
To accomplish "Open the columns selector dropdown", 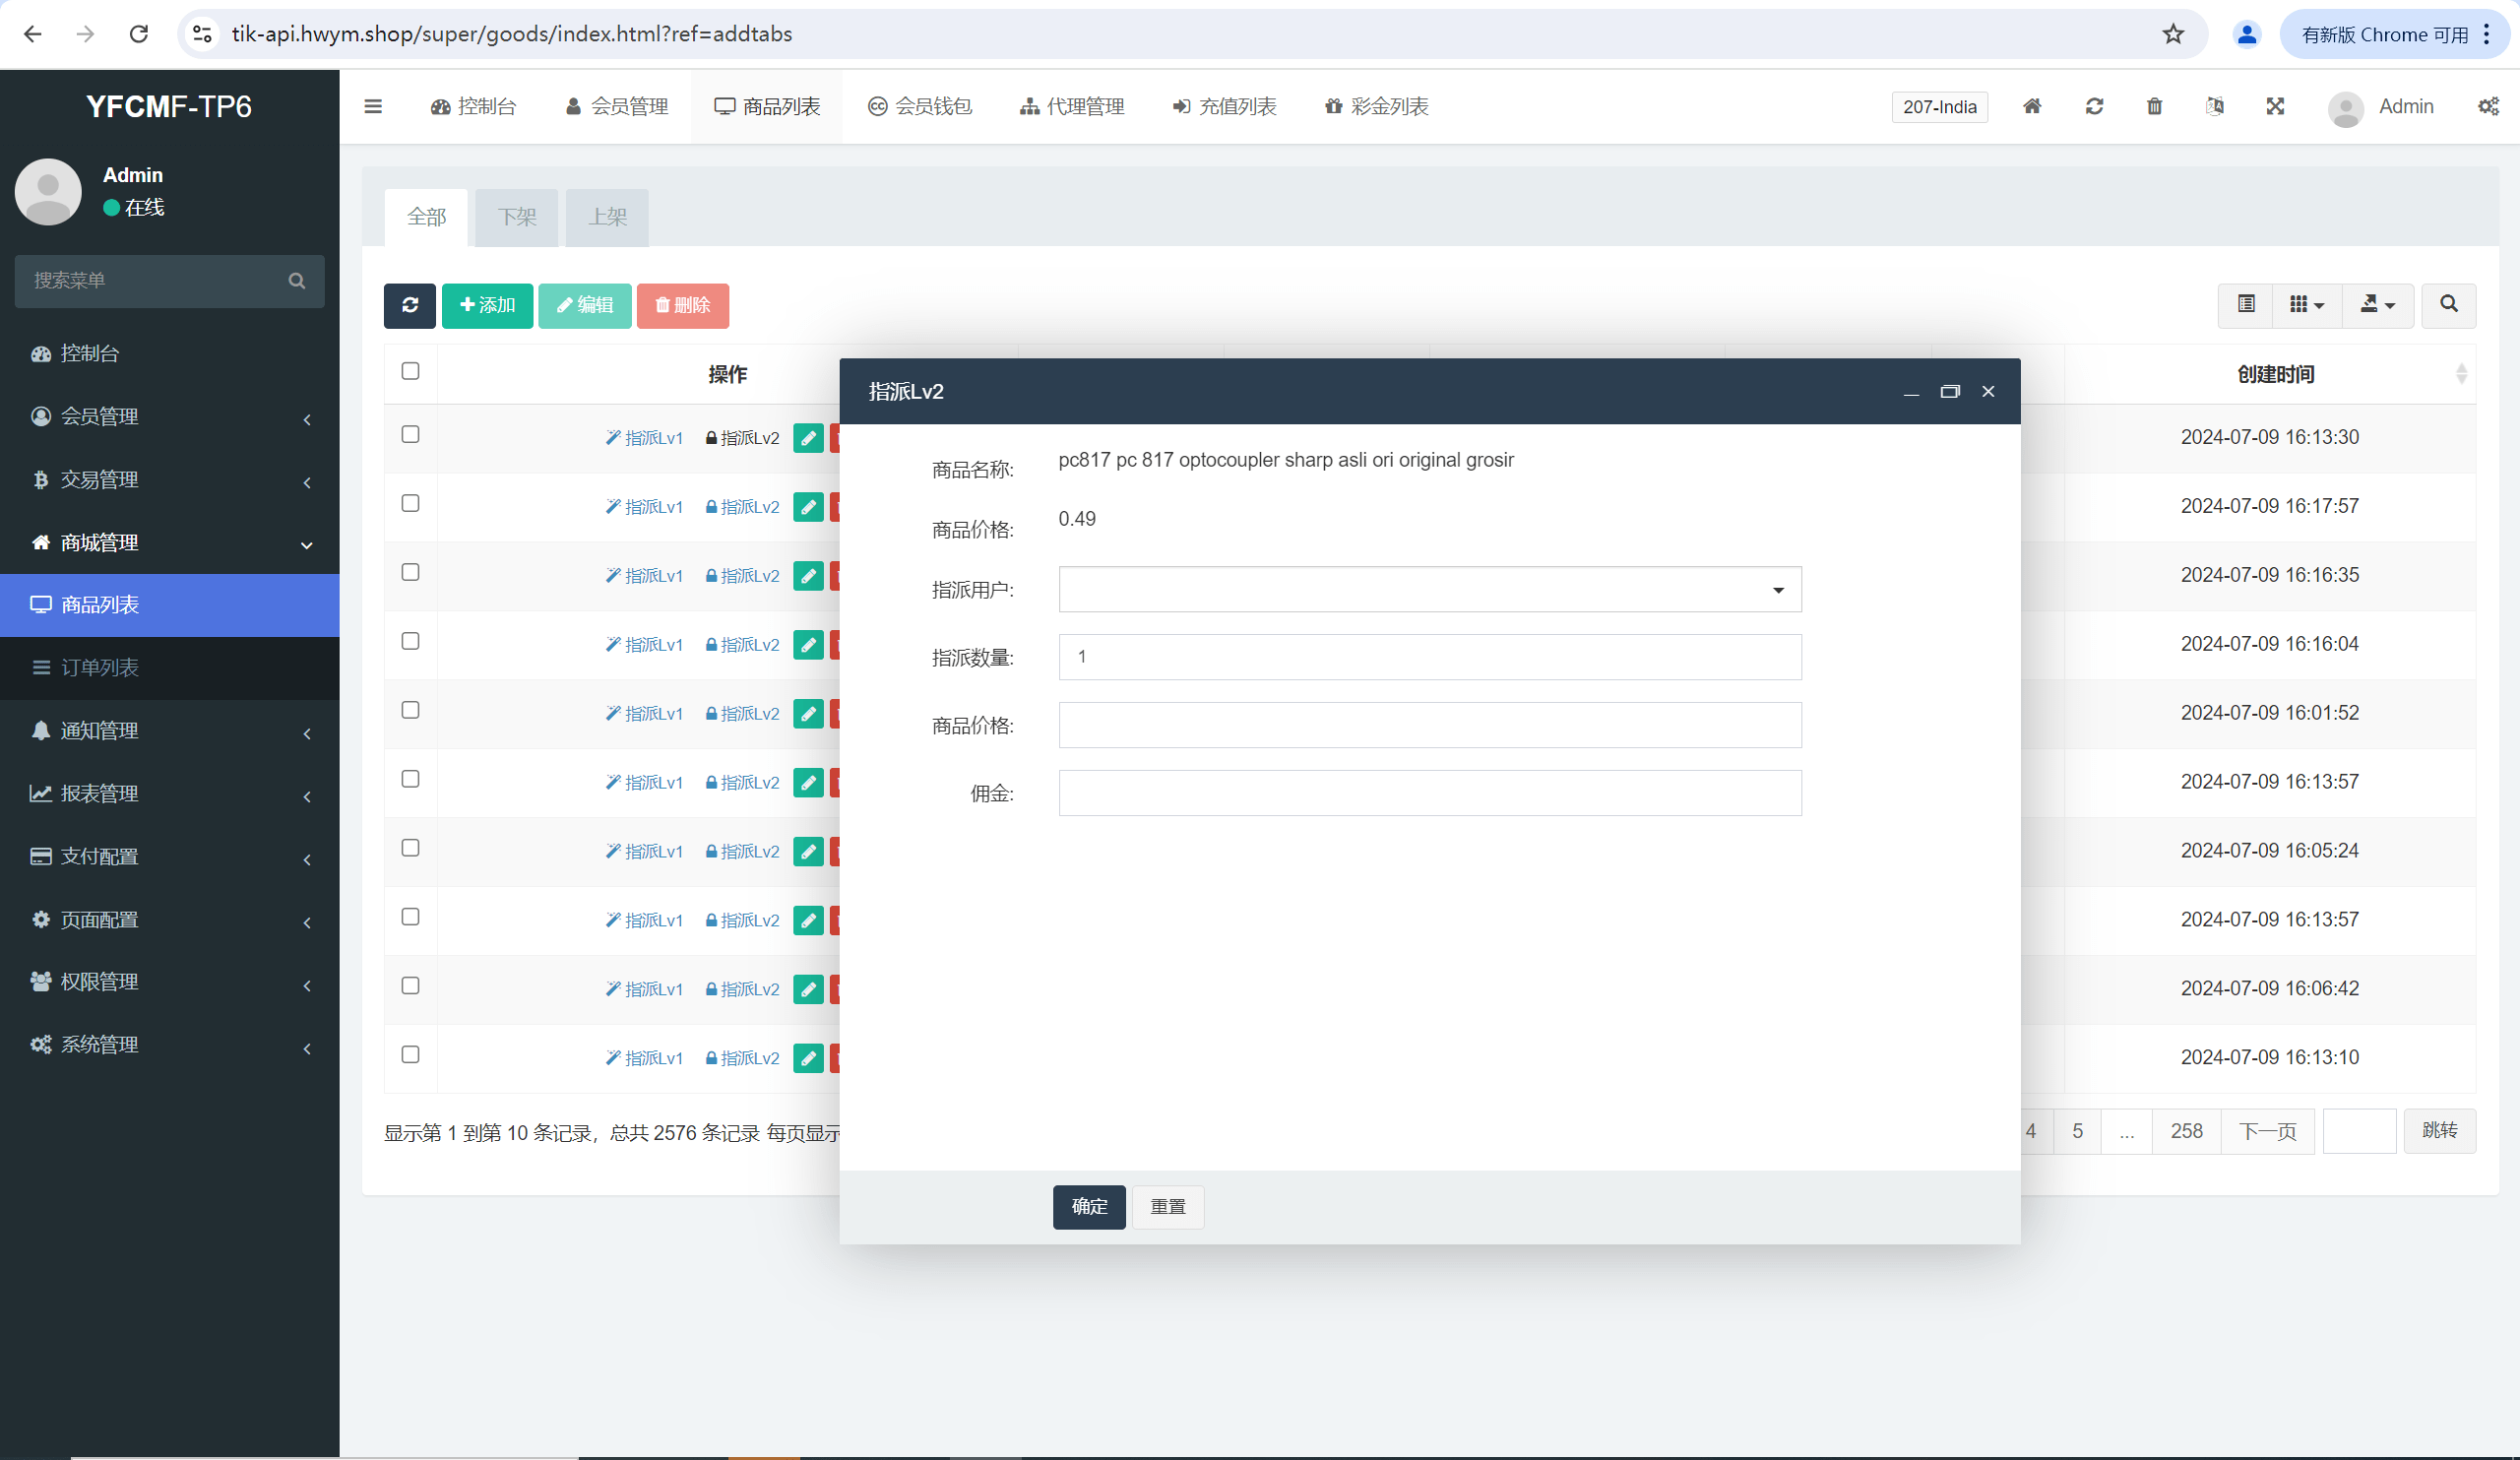I will [x=2306, y=304].
